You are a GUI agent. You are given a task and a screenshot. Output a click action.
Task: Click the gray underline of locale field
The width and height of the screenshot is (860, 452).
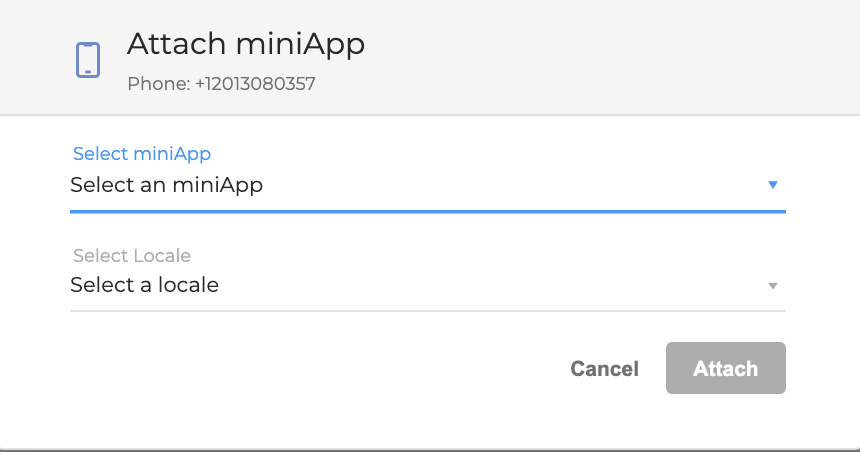[x=428, y=311]
